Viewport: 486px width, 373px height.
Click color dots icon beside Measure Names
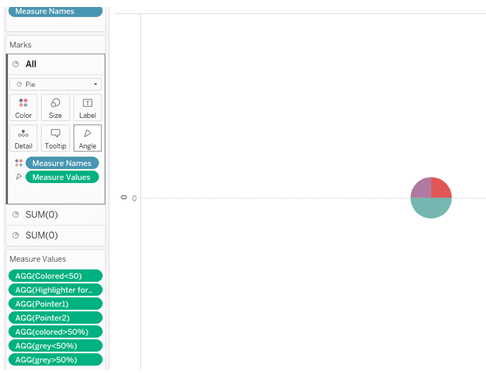19,163
